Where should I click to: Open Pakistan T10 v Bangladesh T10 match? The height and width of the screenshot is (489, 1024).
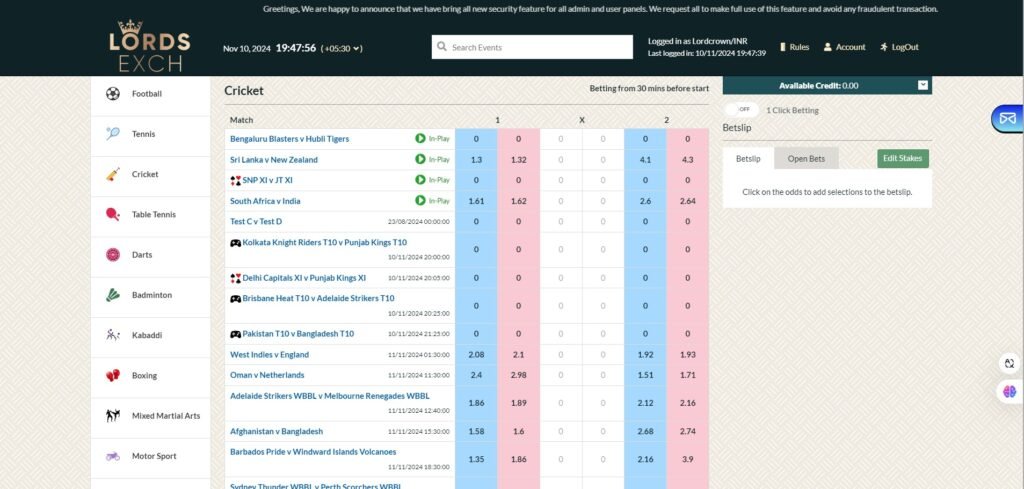click(x=298, y=334)
